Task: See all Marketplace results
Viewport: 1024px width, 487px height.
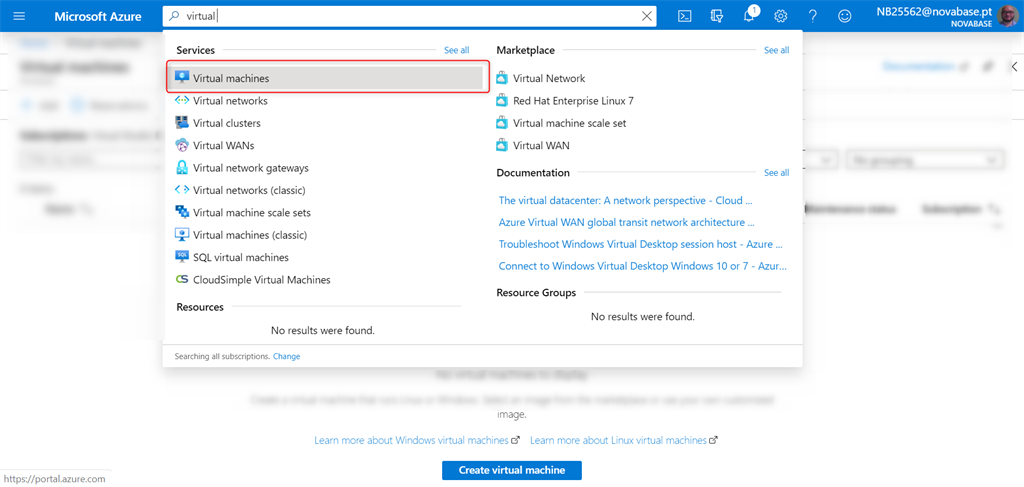Action: pos(776,50)
